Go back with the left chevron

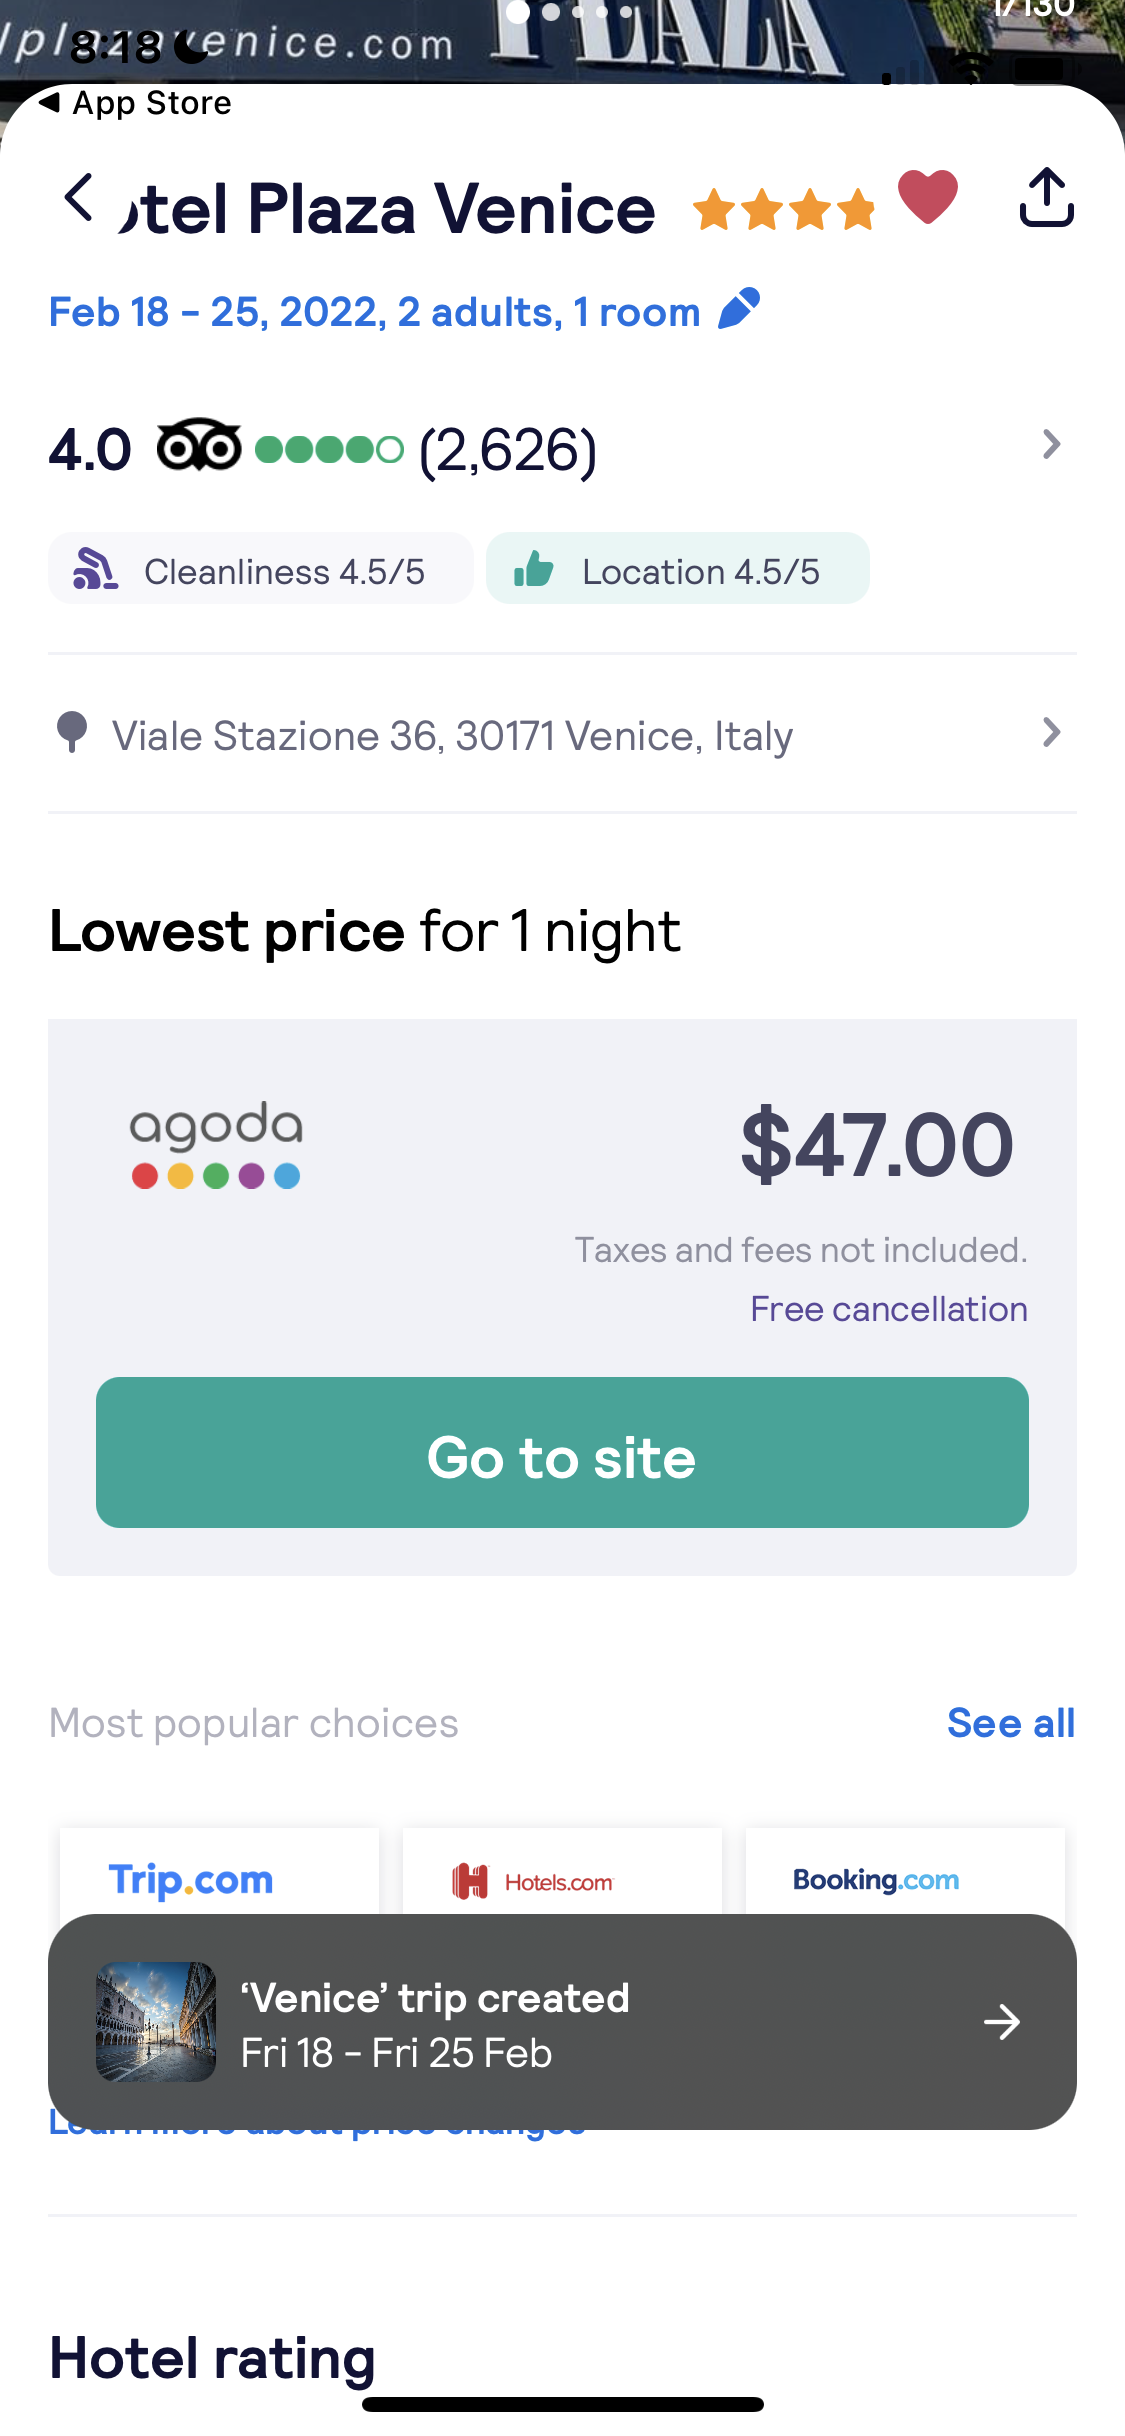coord(78,197)
